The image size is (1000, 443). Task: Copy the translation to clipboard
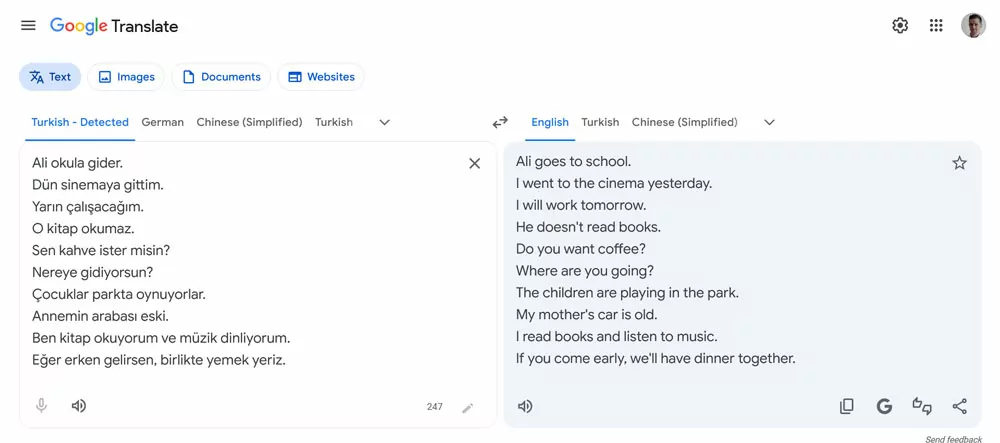(846, 407)
